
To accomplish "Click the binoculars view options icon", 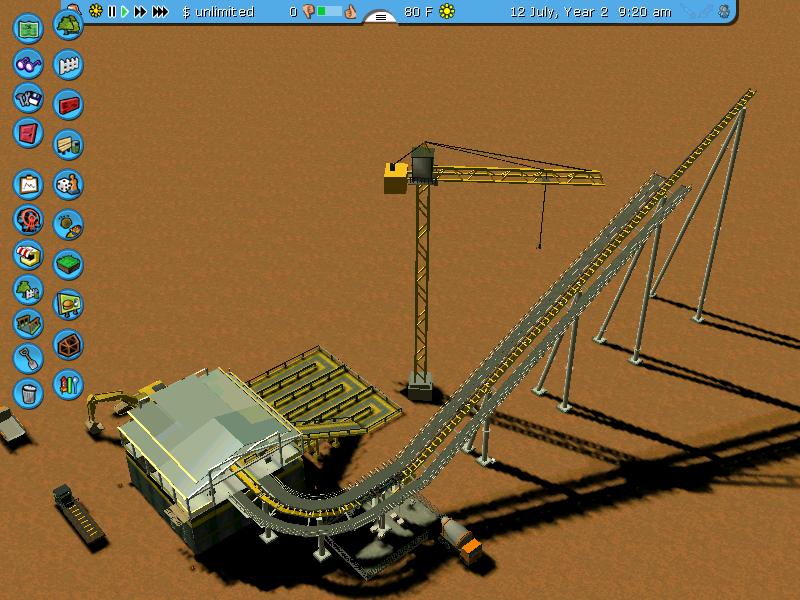I will click(28, 64).
